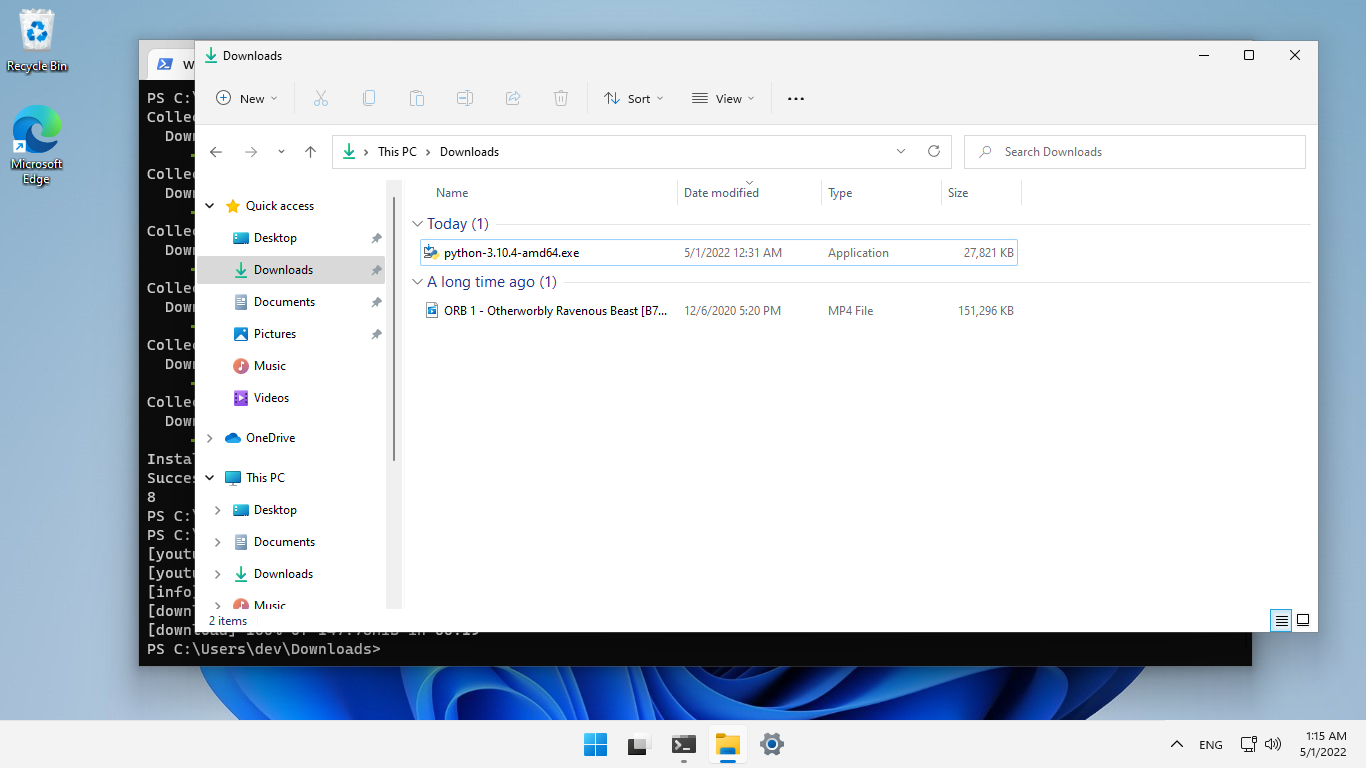Open the See more ellipsis menu
This screenshot has height=768, width=1366.
[796, 98]
